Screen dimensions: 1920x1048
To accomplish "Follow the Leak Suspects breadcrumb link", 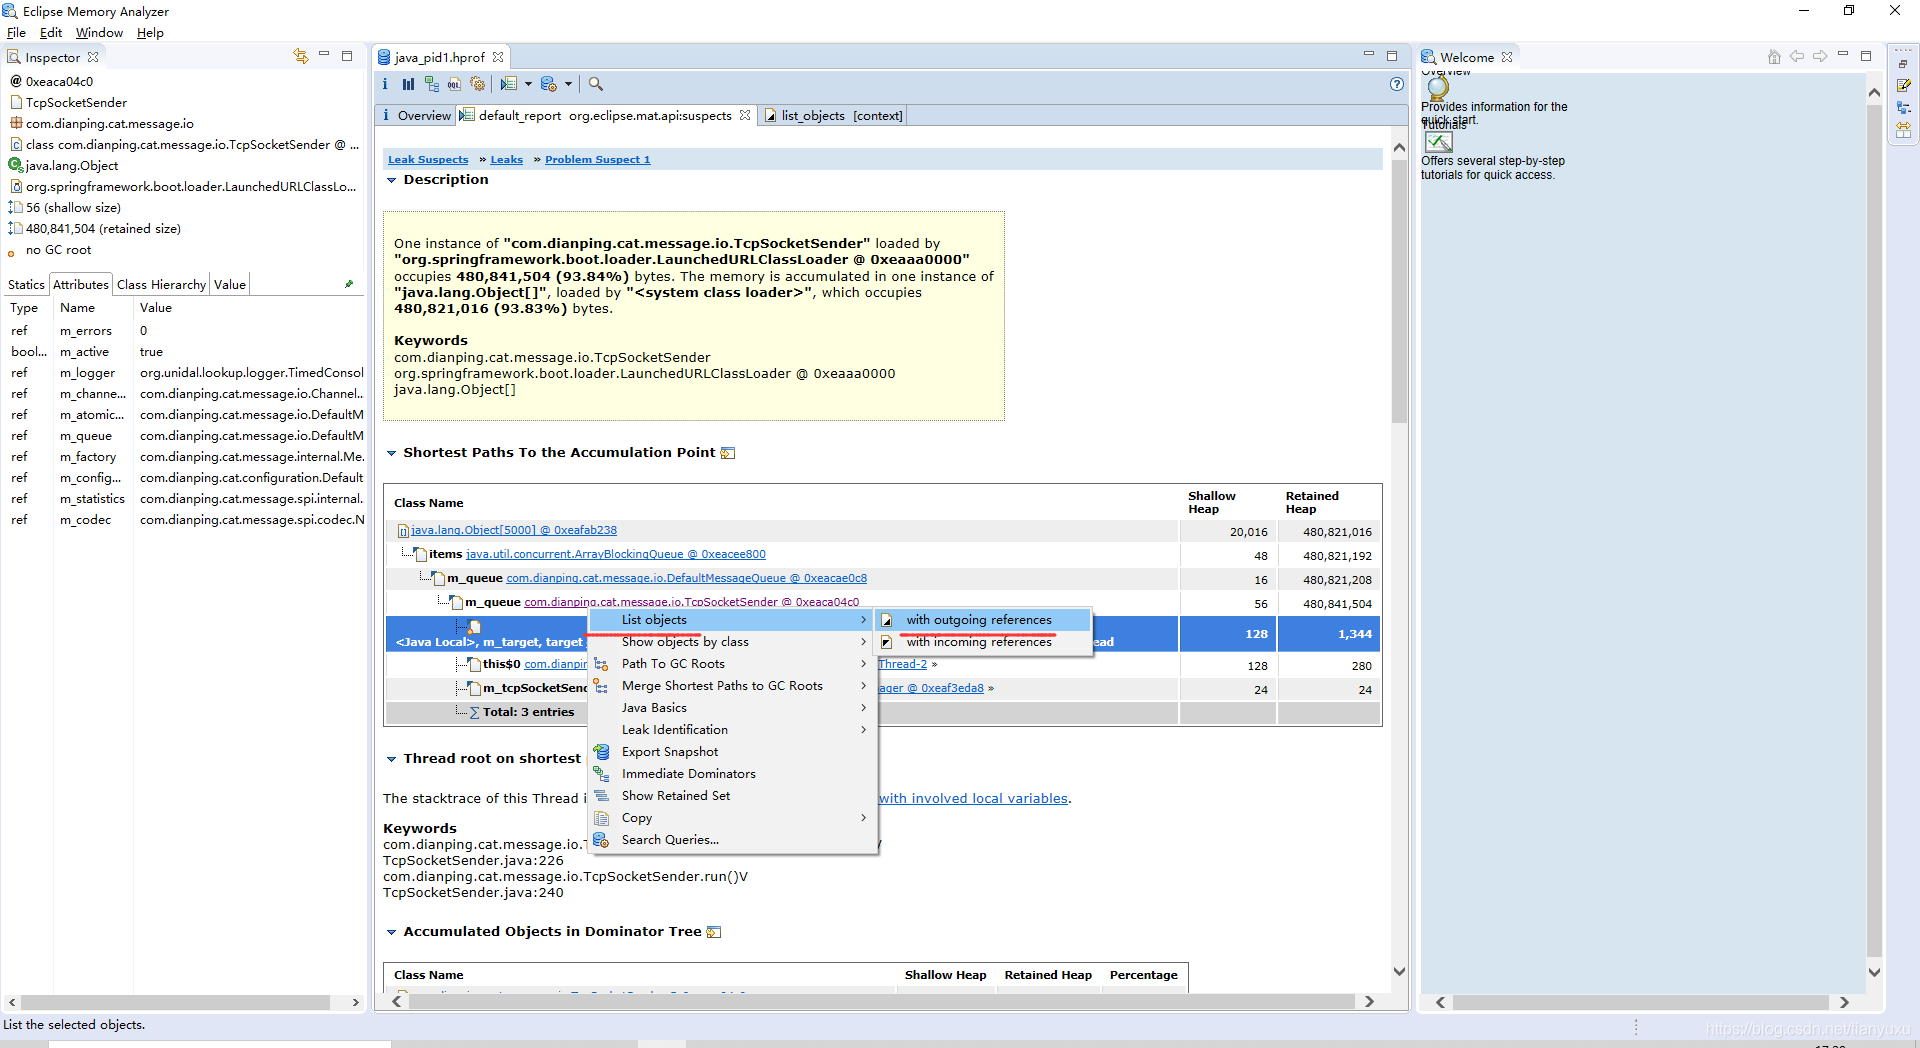I will (x=428, y=160).
